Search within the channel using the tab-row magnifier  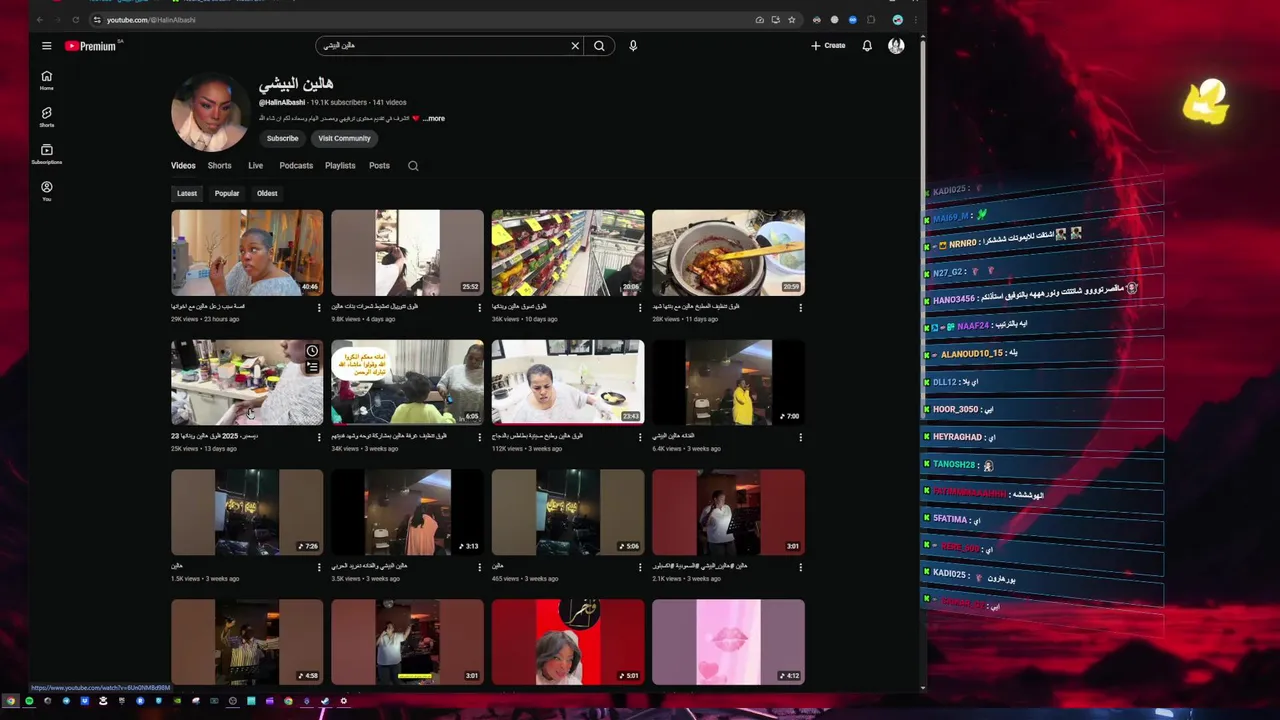[x=413, y=166]
